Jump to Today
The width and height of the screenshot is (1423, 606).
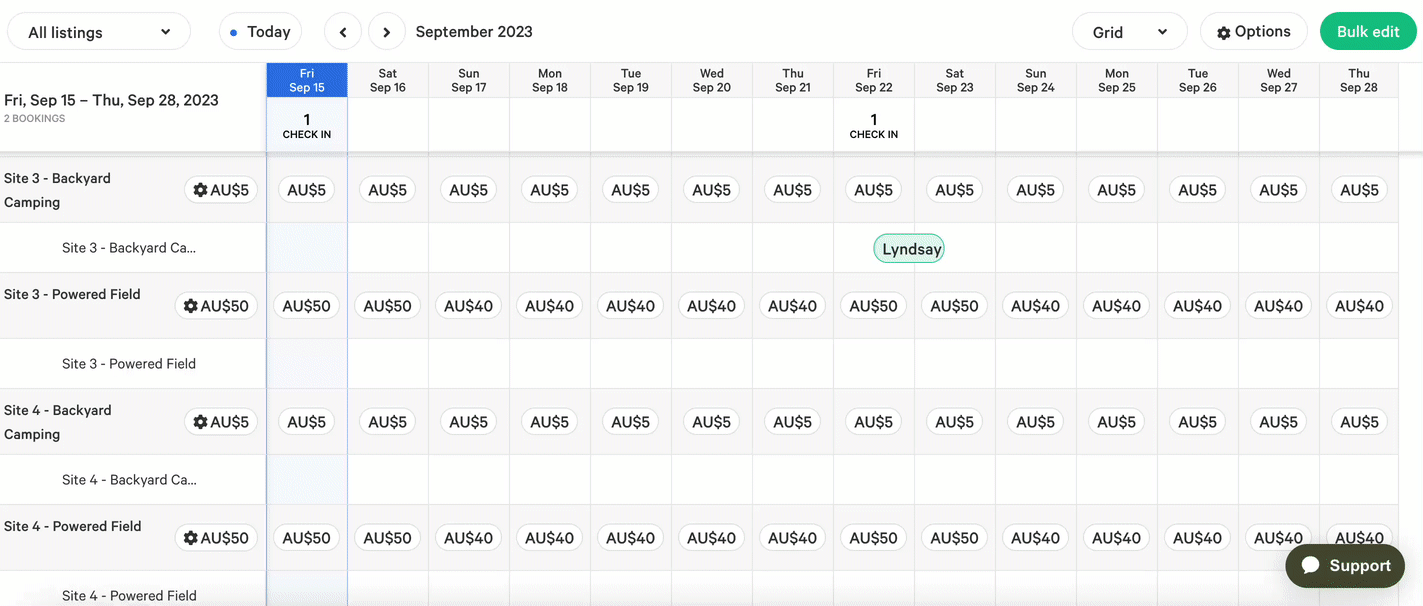260,32
